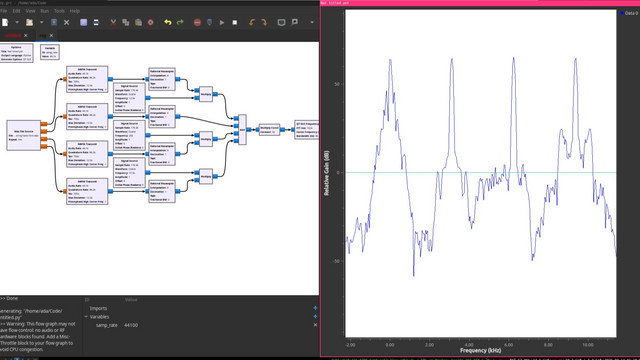This screenshot has width=640, height=360.
Task: Toggle the console panel toolbar icon
Action: tap(281, 22)
